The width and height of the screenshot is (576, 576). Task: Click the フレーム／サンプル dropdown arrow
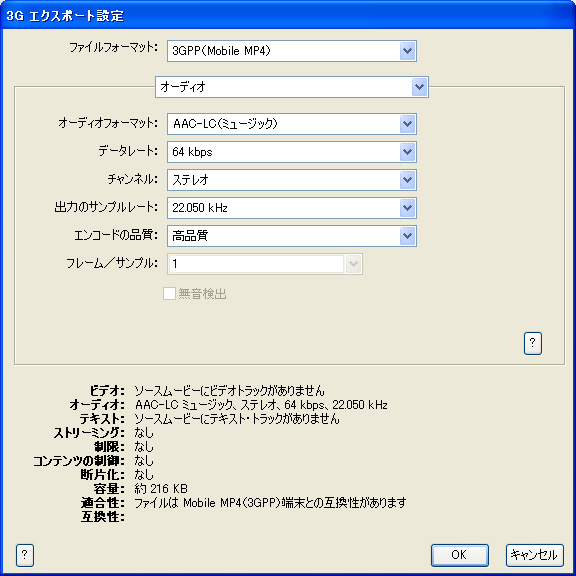pyautogui.click(x=353, y=263)
